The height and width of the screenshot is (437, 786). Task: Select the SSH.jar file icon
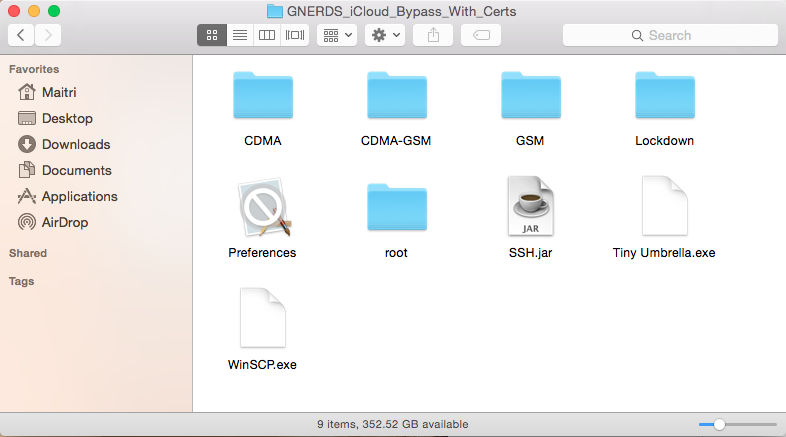pos(531,205)
